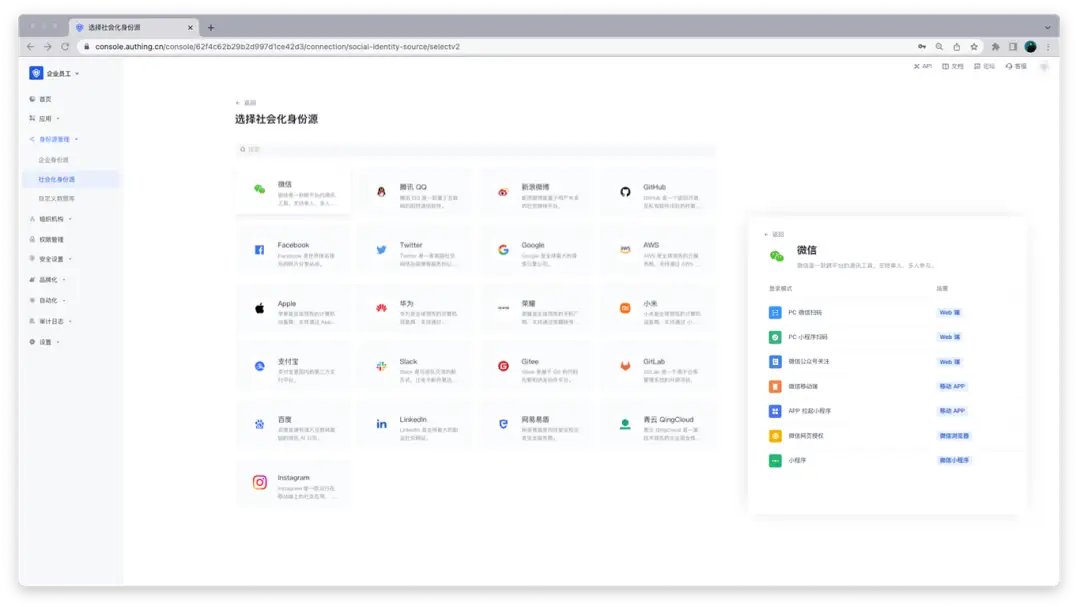The width and height of the screenshot is (1080, 607).
Task: Select the Gitee red logo icon
Action: [x=503, y=366]
